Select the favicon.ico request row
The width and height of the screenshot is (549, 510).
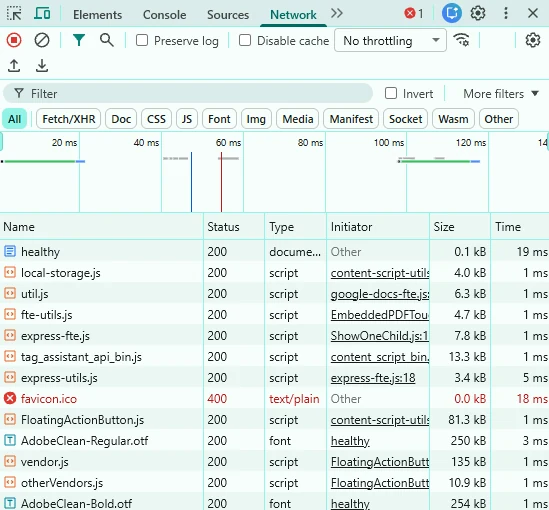click(274, 398)
